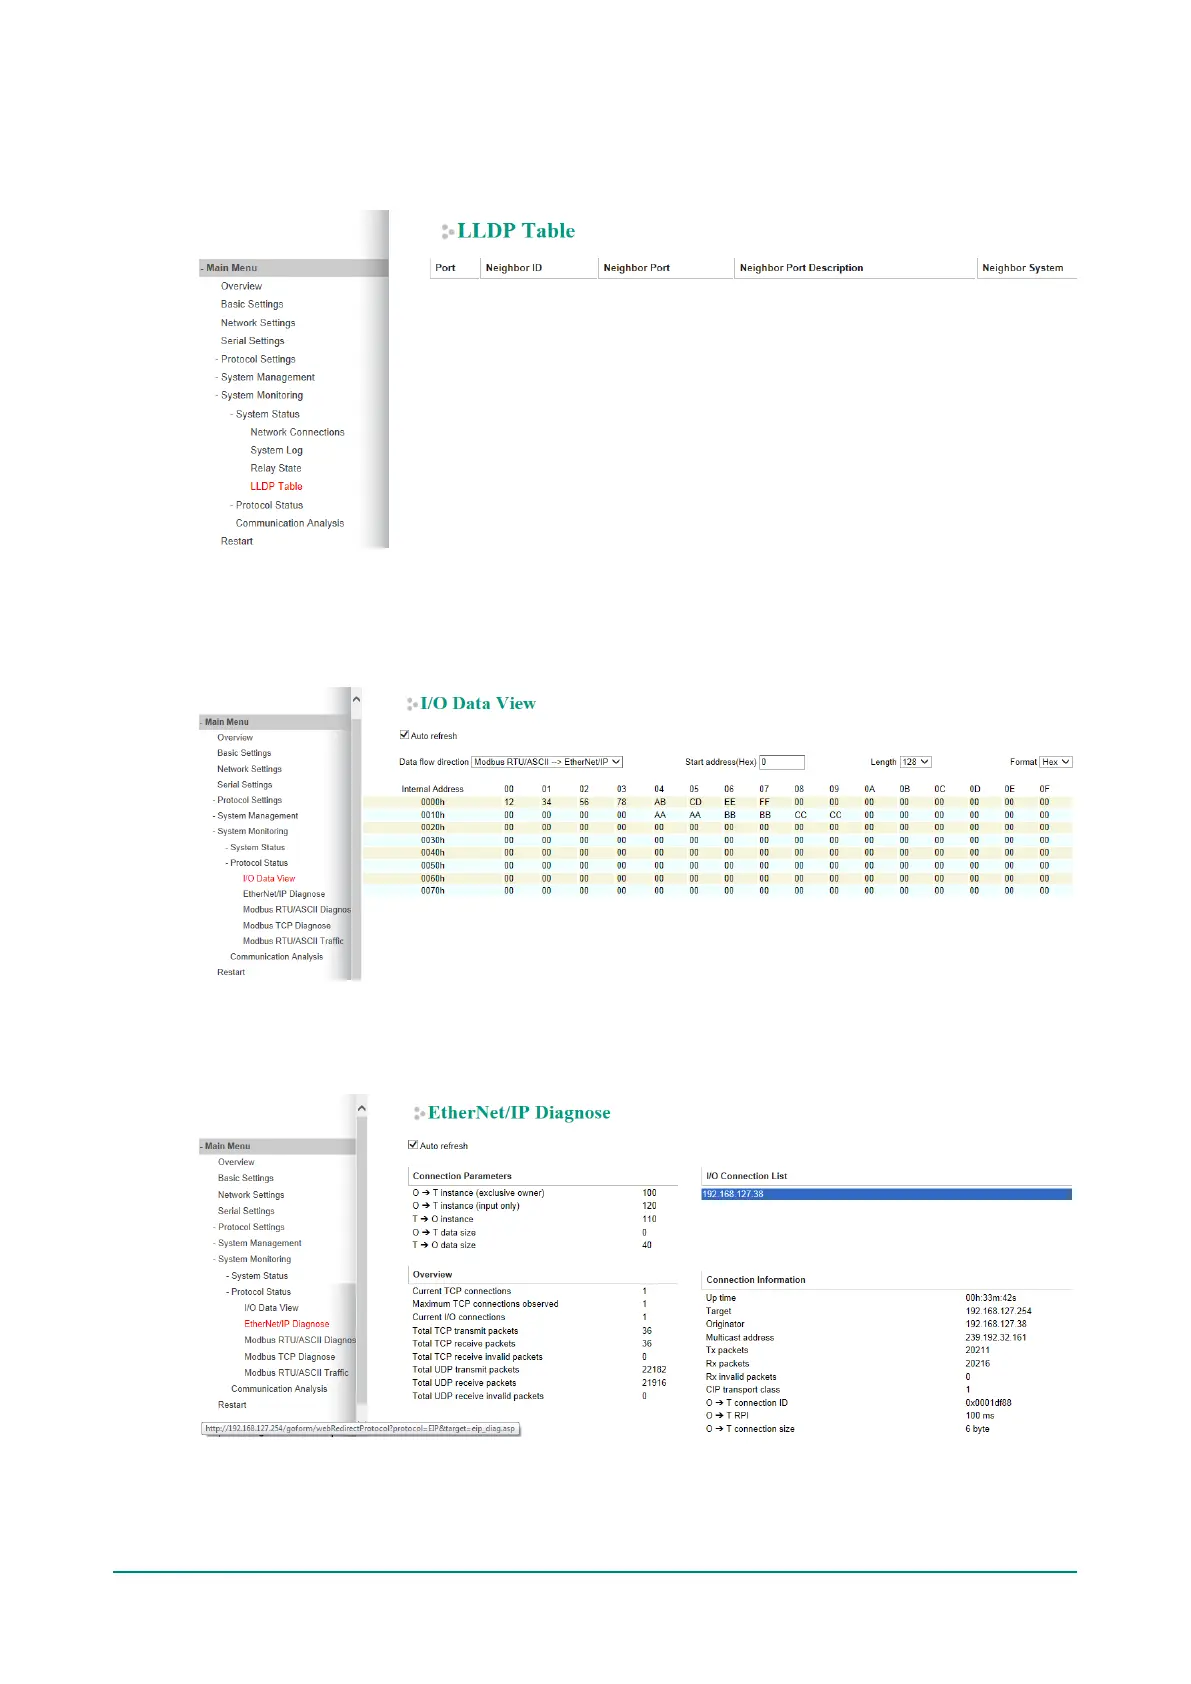
Task: Click the 0F column header in data table
Action: [1044, 789]
